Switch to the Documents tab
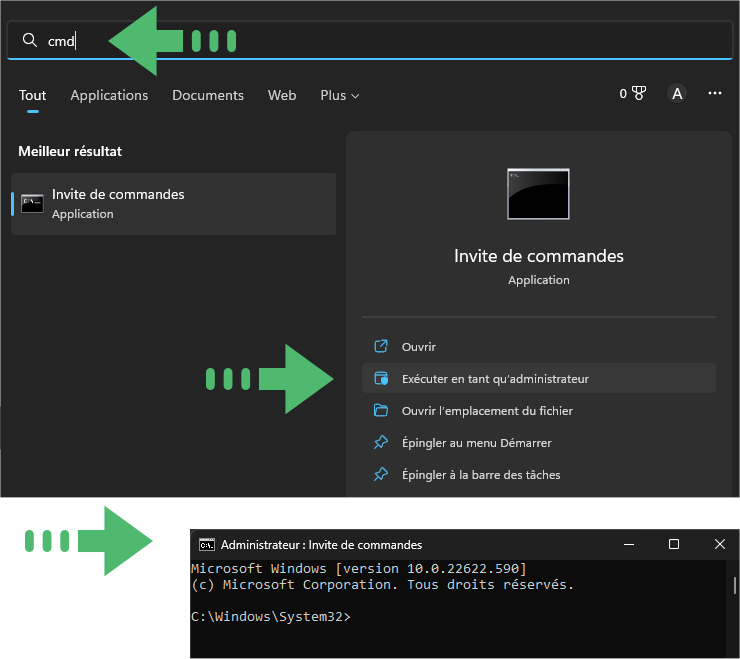Viewport: 740px width, 659px height. (208, 95)
